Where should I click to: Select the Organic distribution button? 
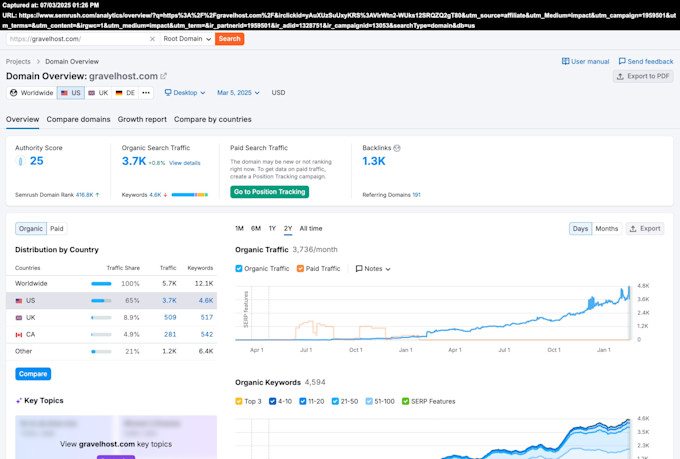point(31,229)
